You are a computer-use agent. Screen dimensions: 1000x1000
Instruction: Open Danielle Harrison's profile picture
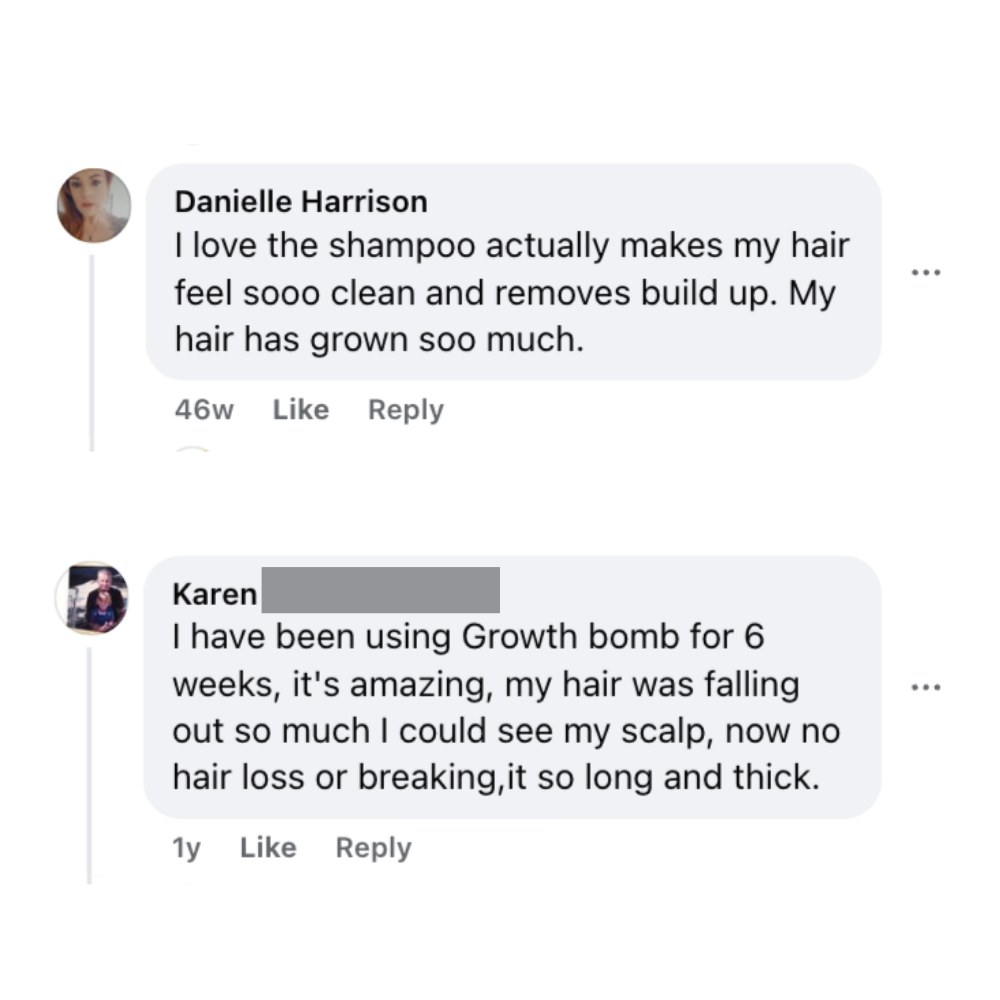click(94, 205)
